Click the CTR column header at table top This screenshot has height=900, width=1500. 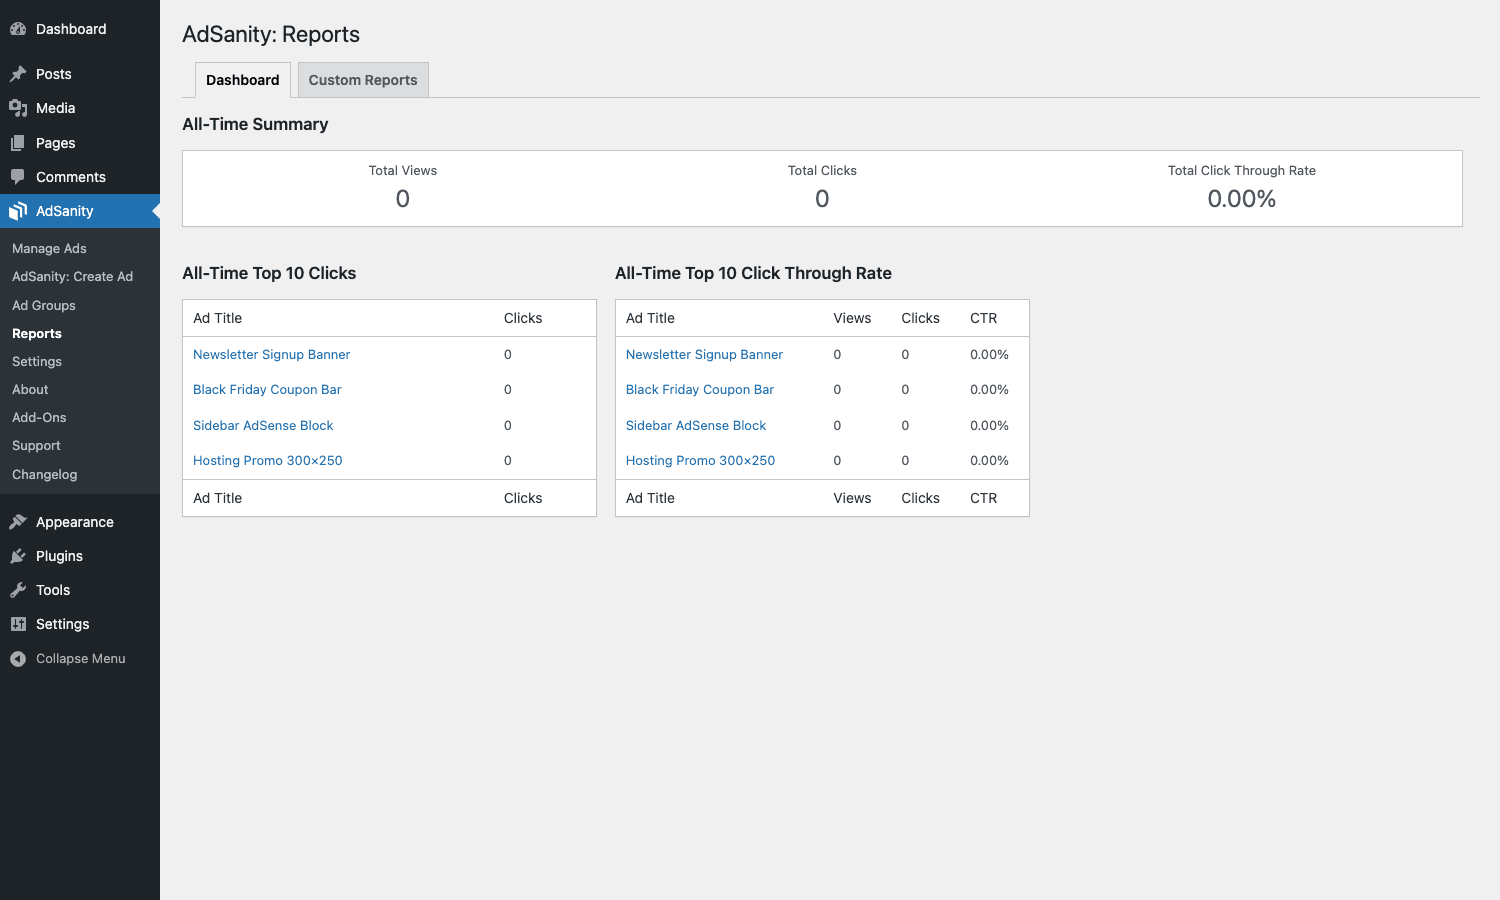[x=983, y=318]
